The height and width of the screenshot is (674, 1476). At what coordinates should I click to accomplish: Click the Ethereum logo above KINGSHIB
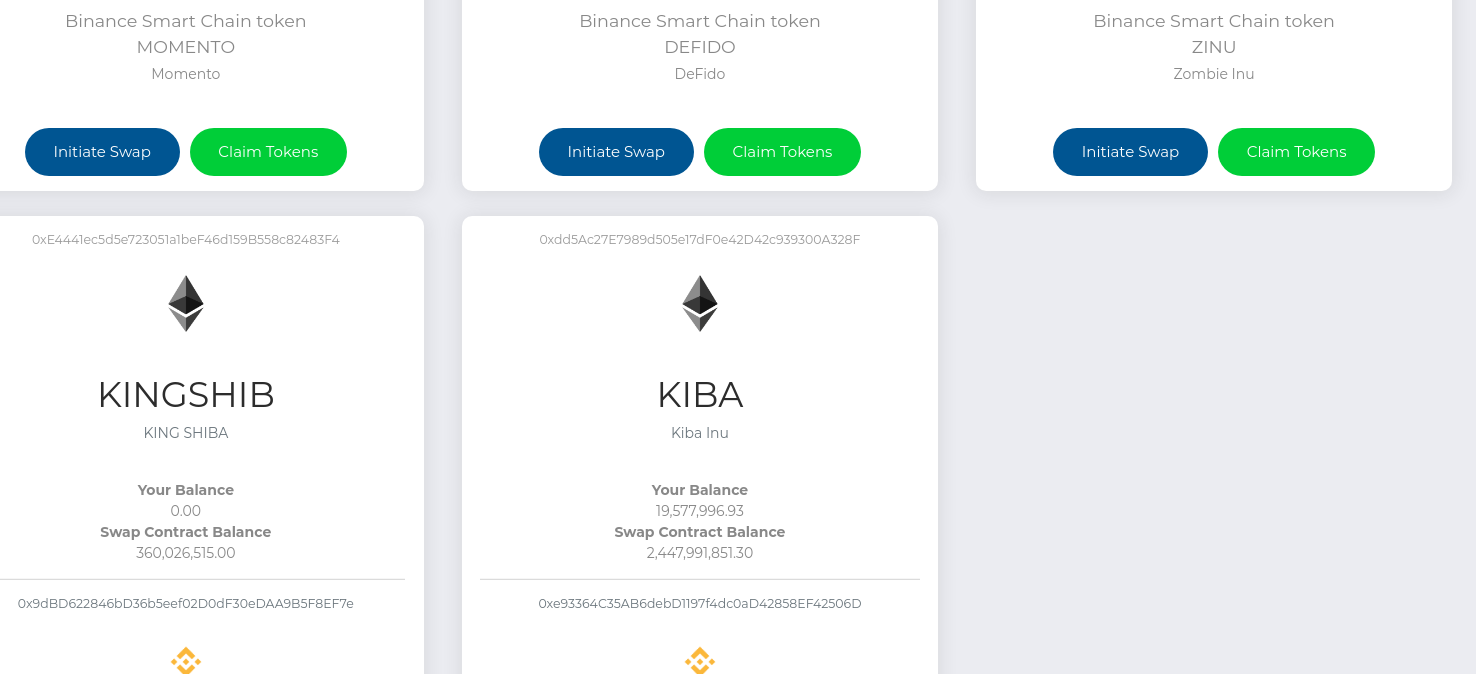click(186, 303)
